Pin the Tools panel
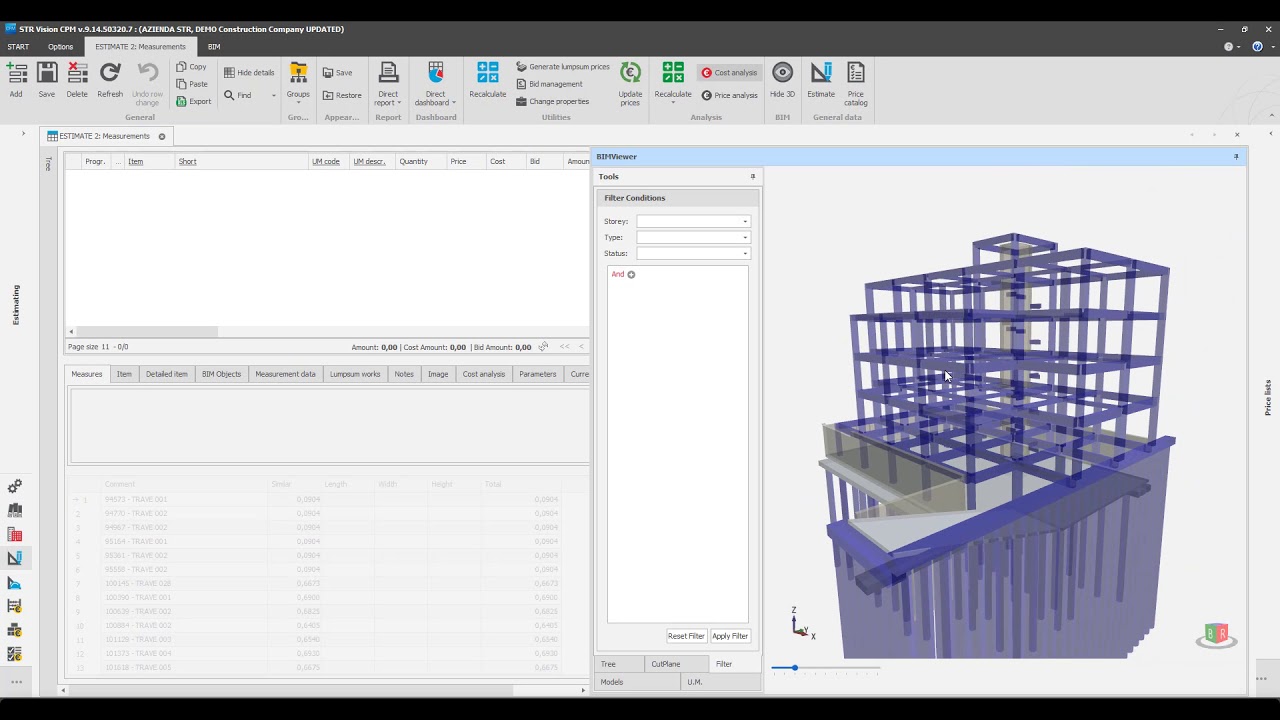This screenshot has width=1280, height=720. [x=753, y=176]
